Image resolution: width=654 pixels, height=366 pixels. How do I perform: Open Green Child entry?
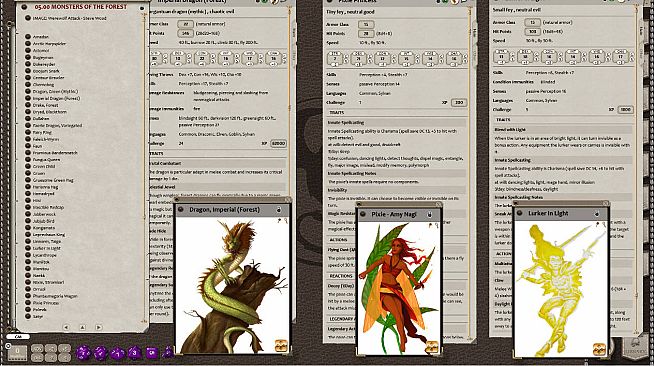point(44,166)
